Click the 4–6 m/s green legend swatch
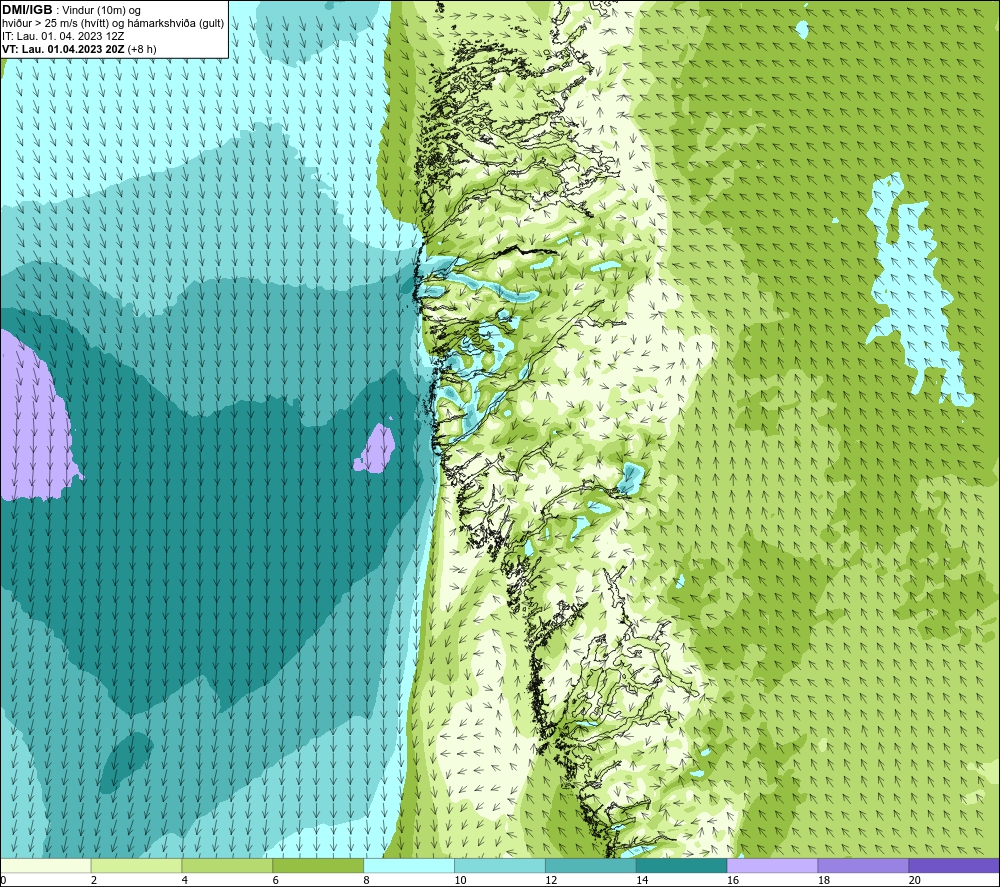The height and width of the screenshot is (887, 1000). [x=227, y=865]
